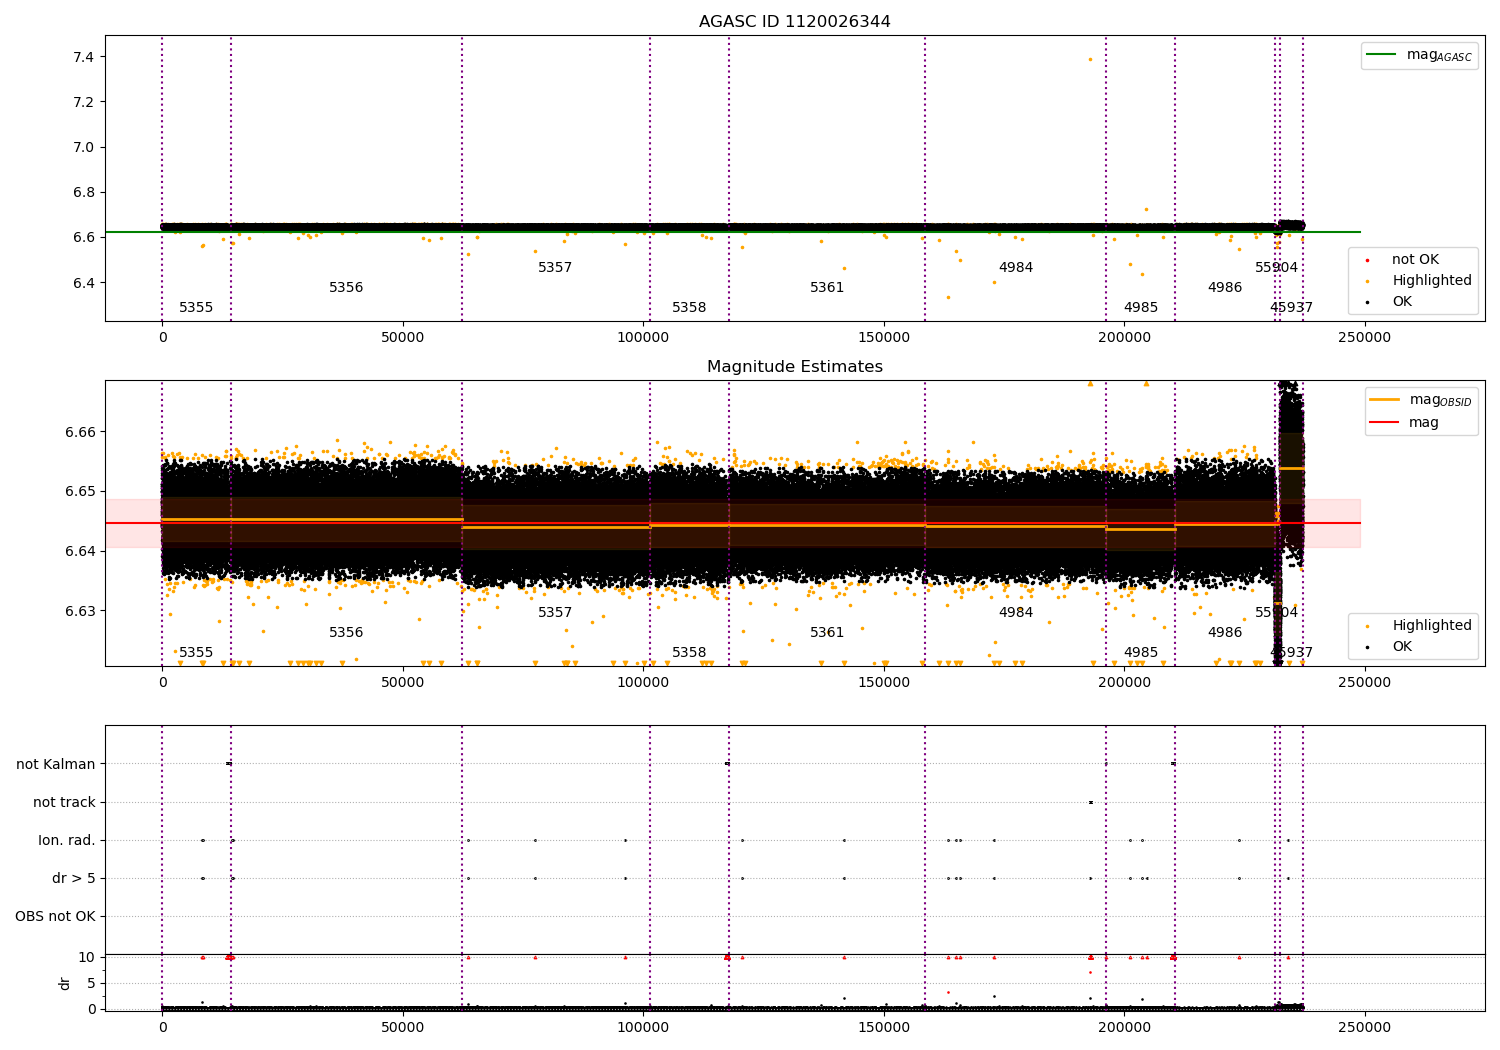Click OBSID label 4986 in top panel
The height and width of the screenshot is (1050, 1500).
pyautogui.click(x=1225, y=288)
